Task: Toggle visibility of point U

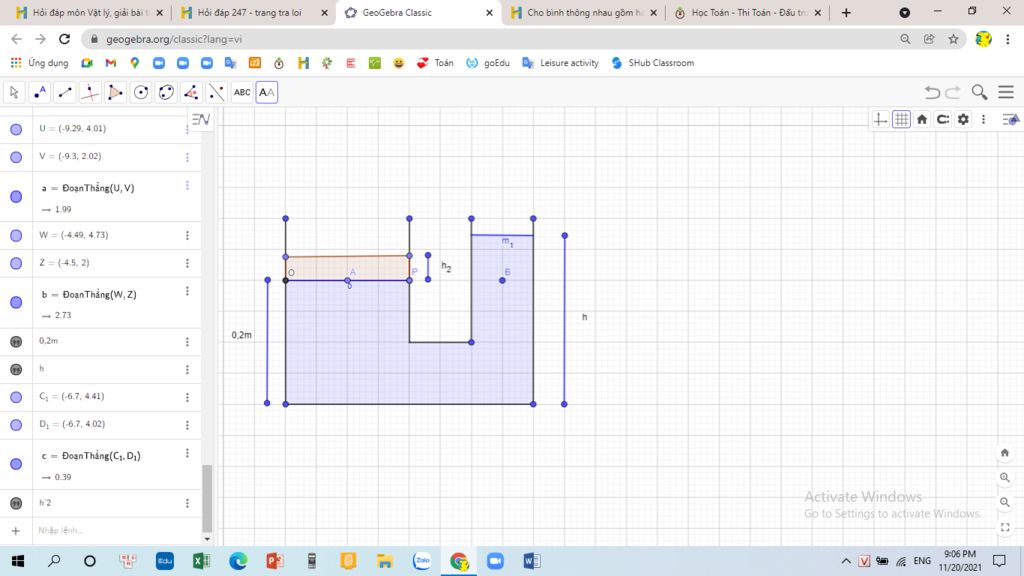Action: (x=16, y=129)
